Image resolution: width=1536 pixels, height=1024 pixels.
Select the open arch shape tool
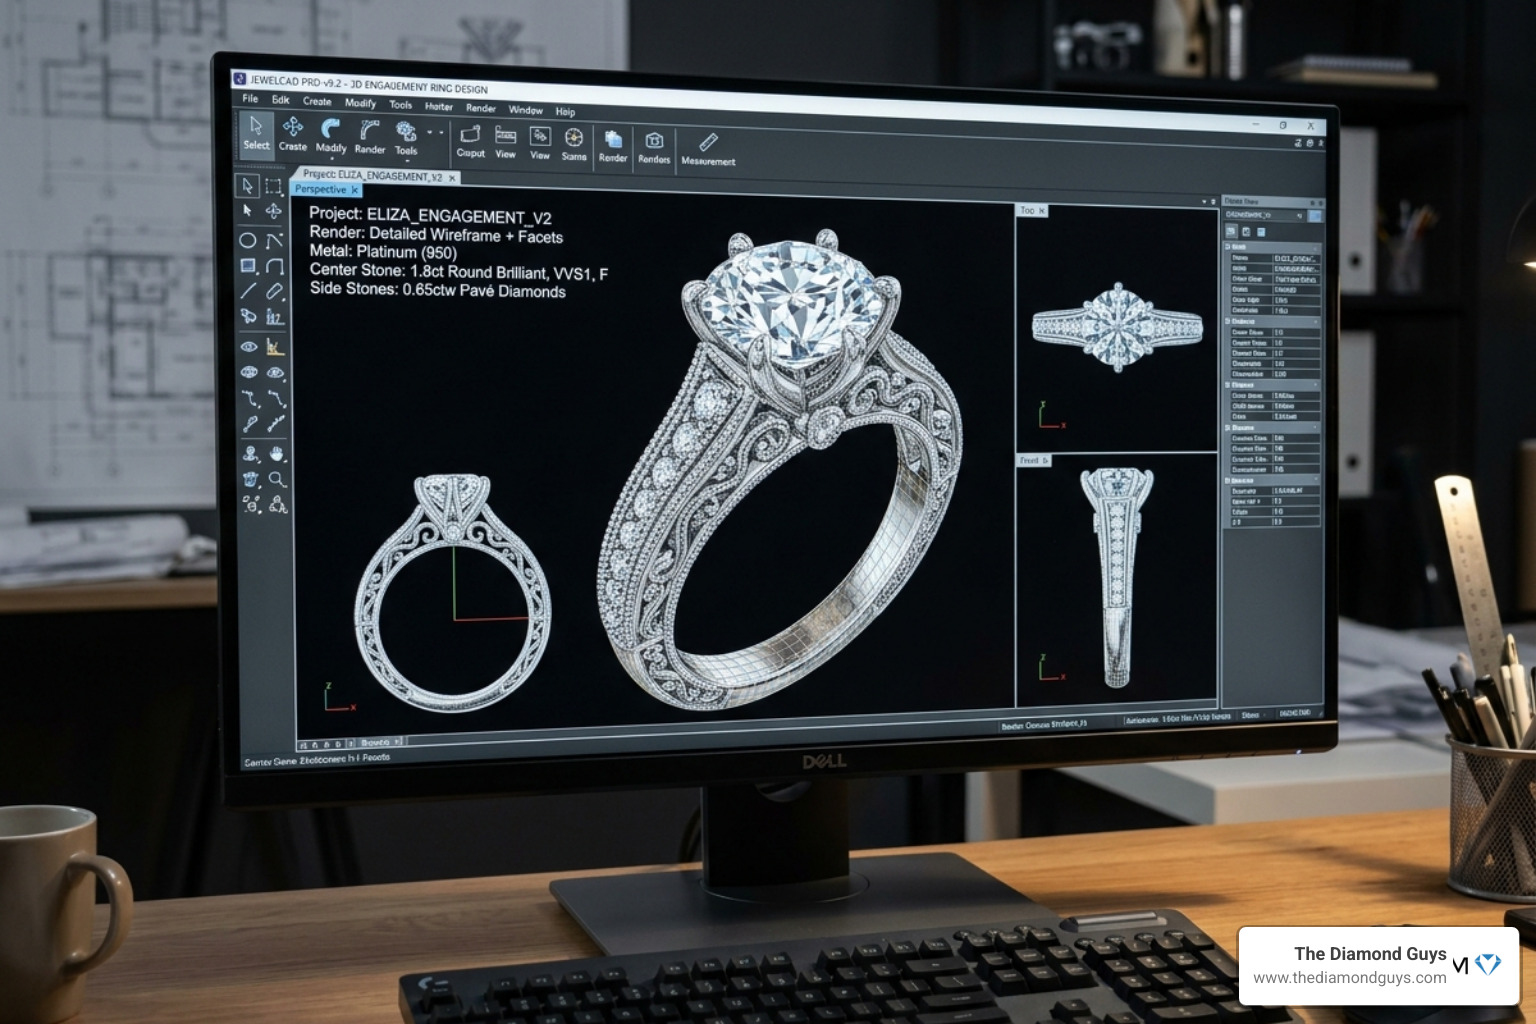[275, 266]
